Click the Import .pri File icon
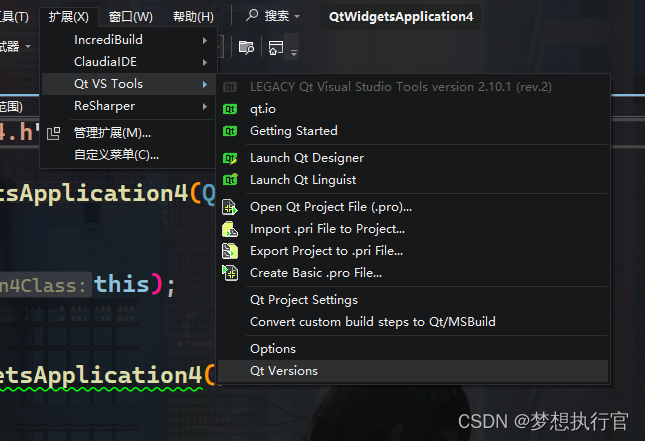Image resolution: width=645 pixels, height=441 pixels. tap(230, 229)
